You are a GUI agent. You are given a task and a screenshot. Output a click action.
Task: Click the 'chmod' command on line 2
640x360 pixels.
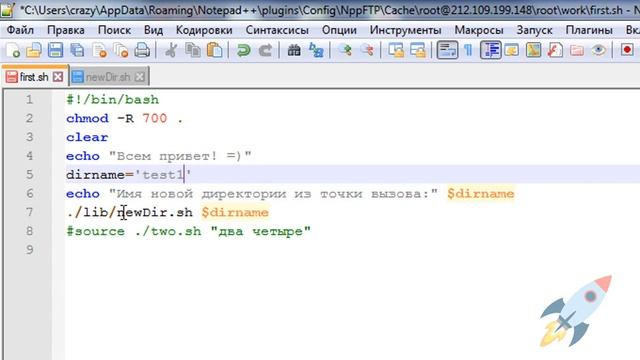click(87, 118)
